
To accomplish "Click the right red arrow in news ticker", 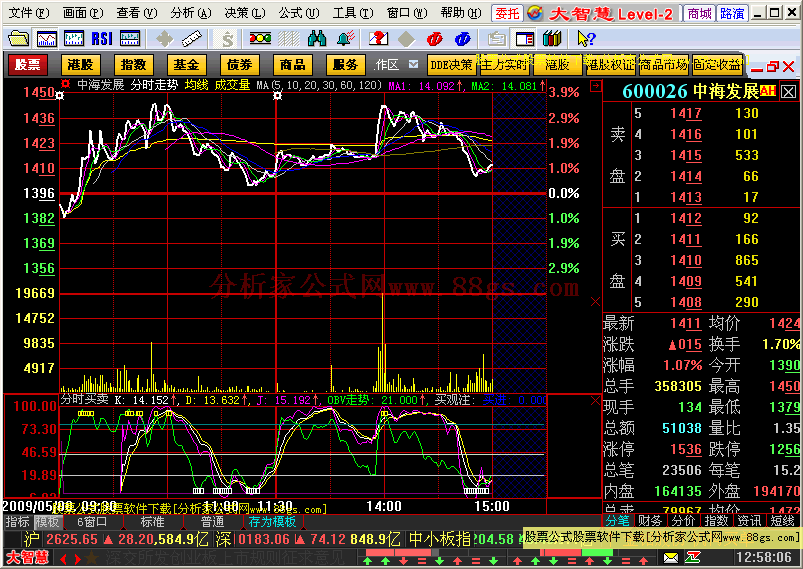I will click(77, 559).
